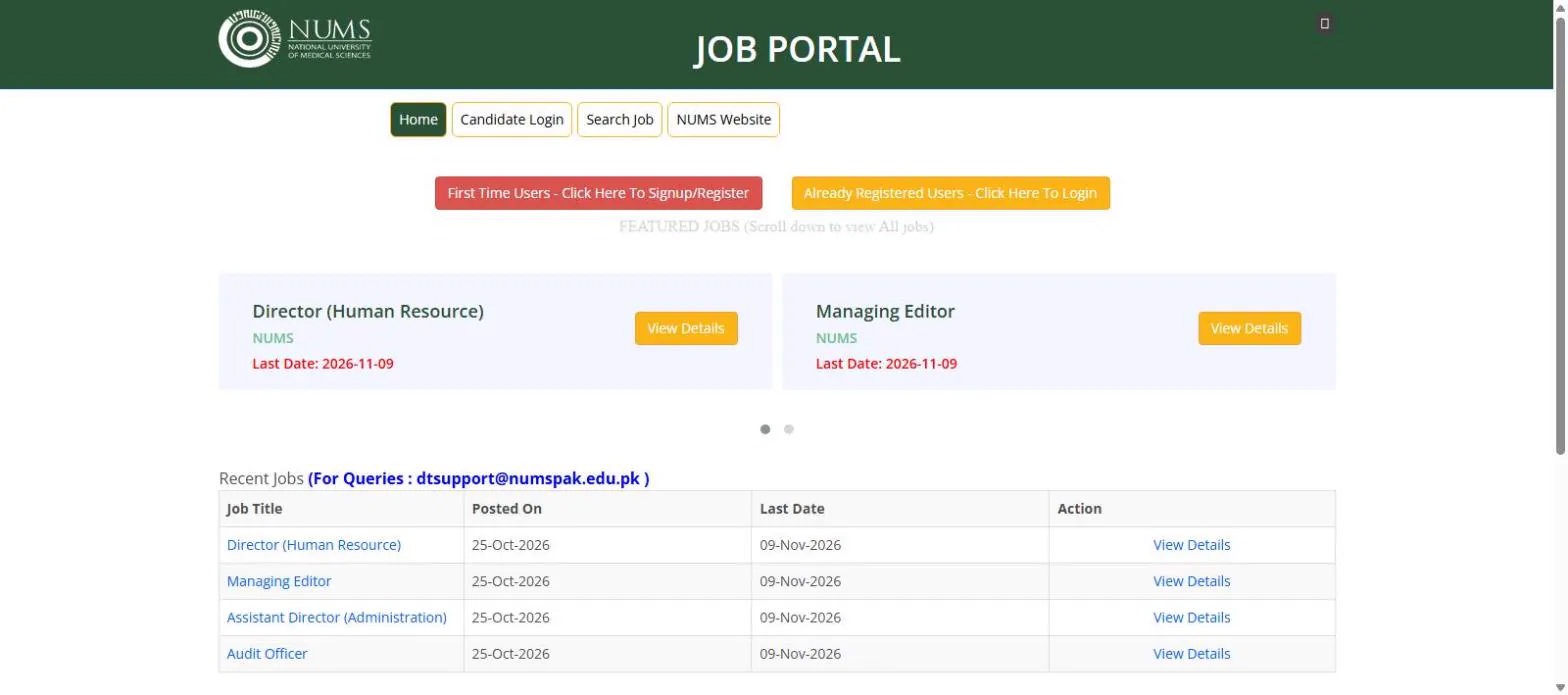This screenshot has width=1568, height=695.
Task: Open Audit Officer job title link
Action: coord(267,654)
